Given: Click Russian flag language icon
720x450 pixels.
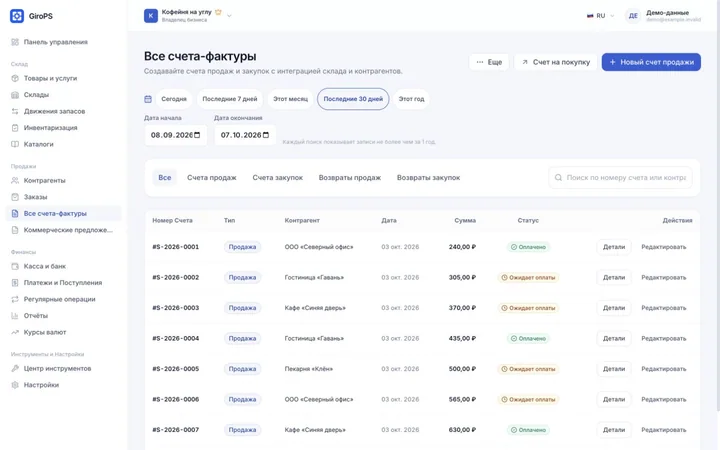Looking at the screenshot, I should [x=590, y=16].
